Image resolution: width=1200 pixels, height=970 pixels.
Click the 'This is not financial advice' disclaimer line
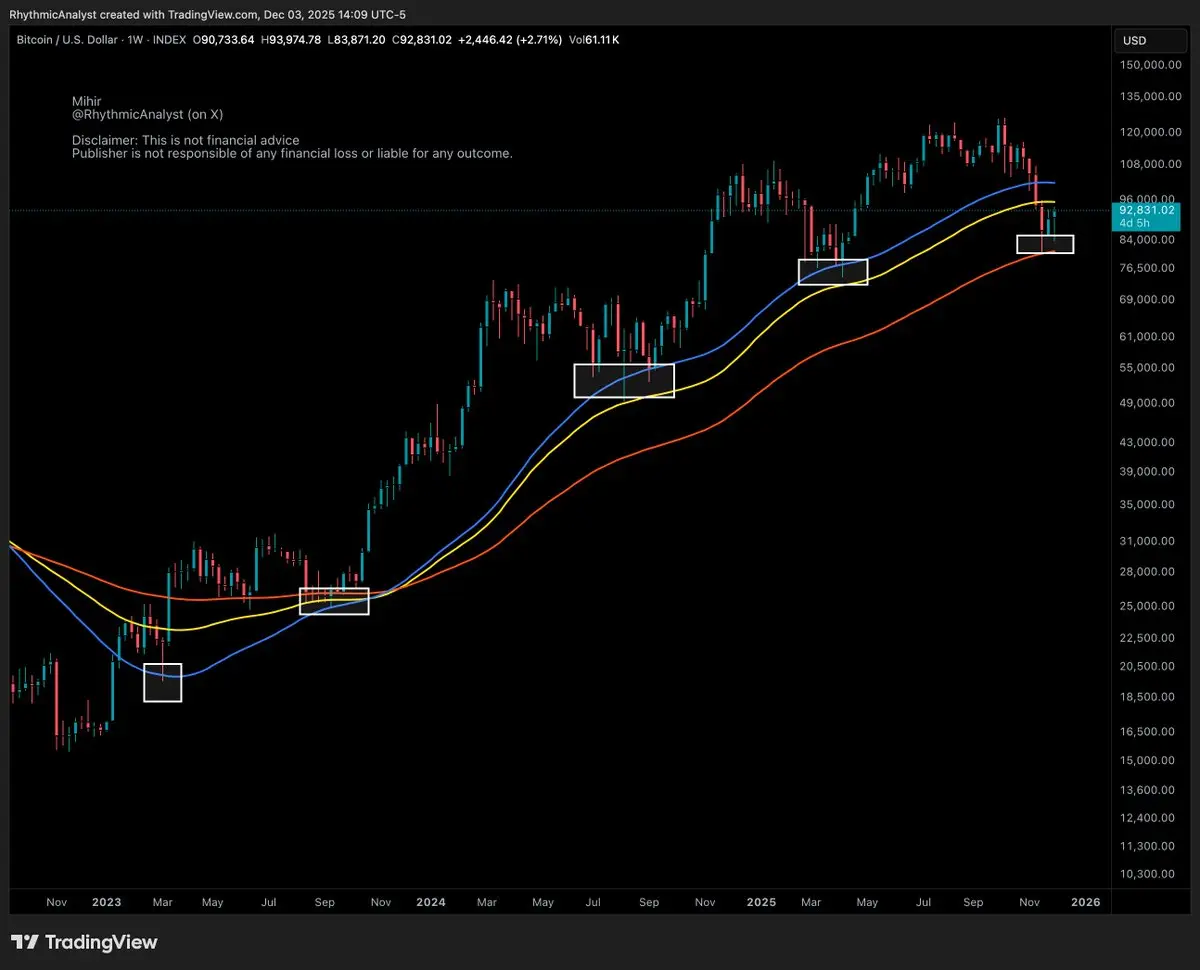(186, 141)
